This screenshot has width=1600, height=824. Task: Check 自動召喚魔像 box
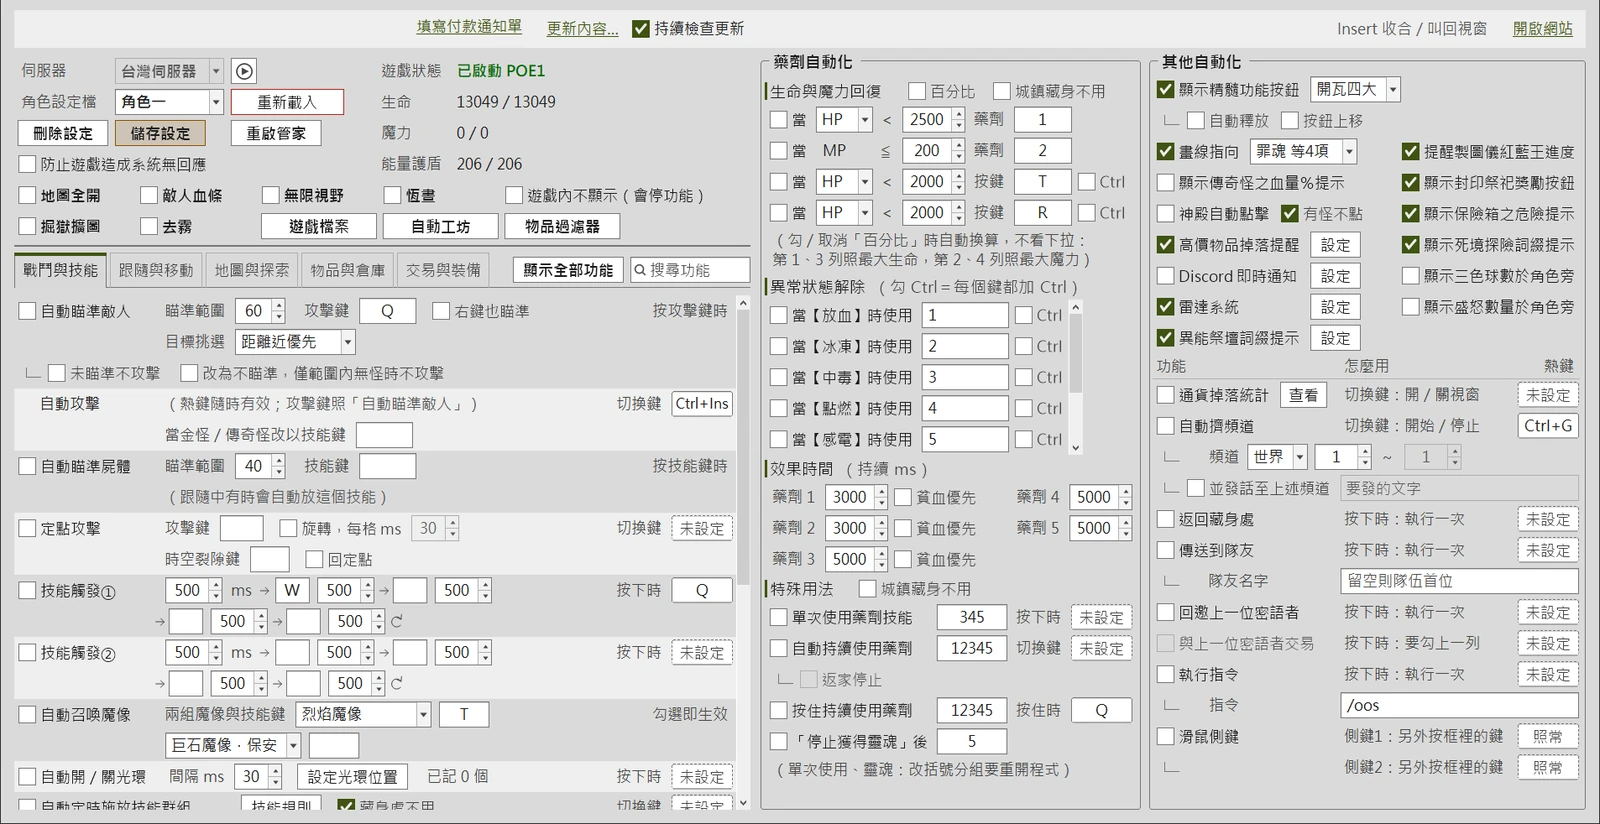pos(27,714)
